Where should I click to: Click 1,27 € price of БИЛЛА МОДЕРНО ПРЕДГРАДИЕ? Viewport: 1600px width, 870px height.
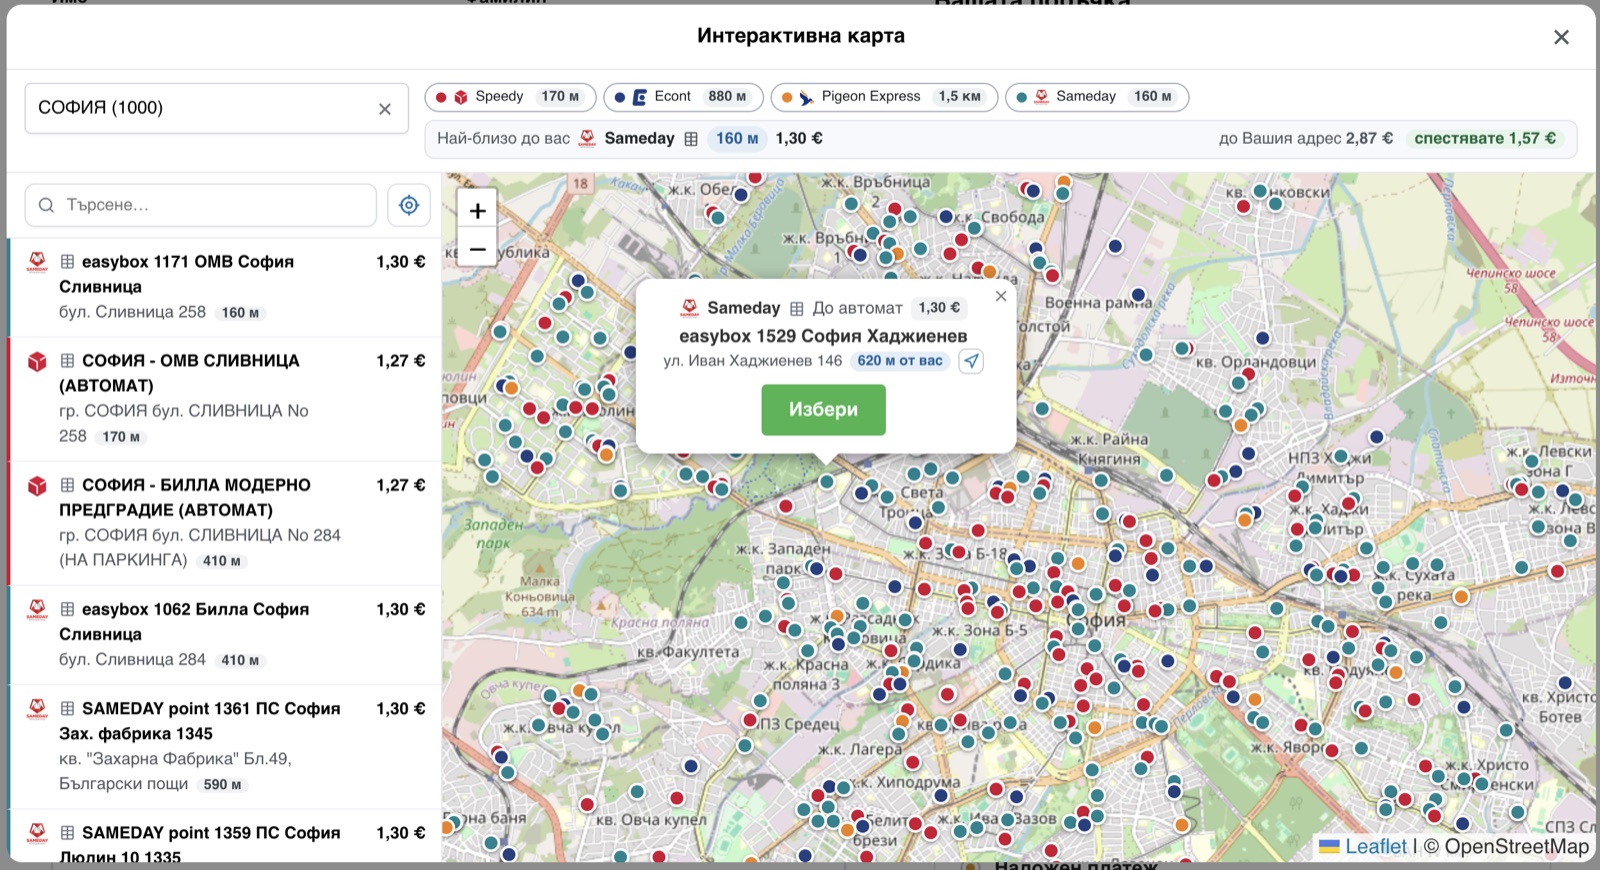401,485
